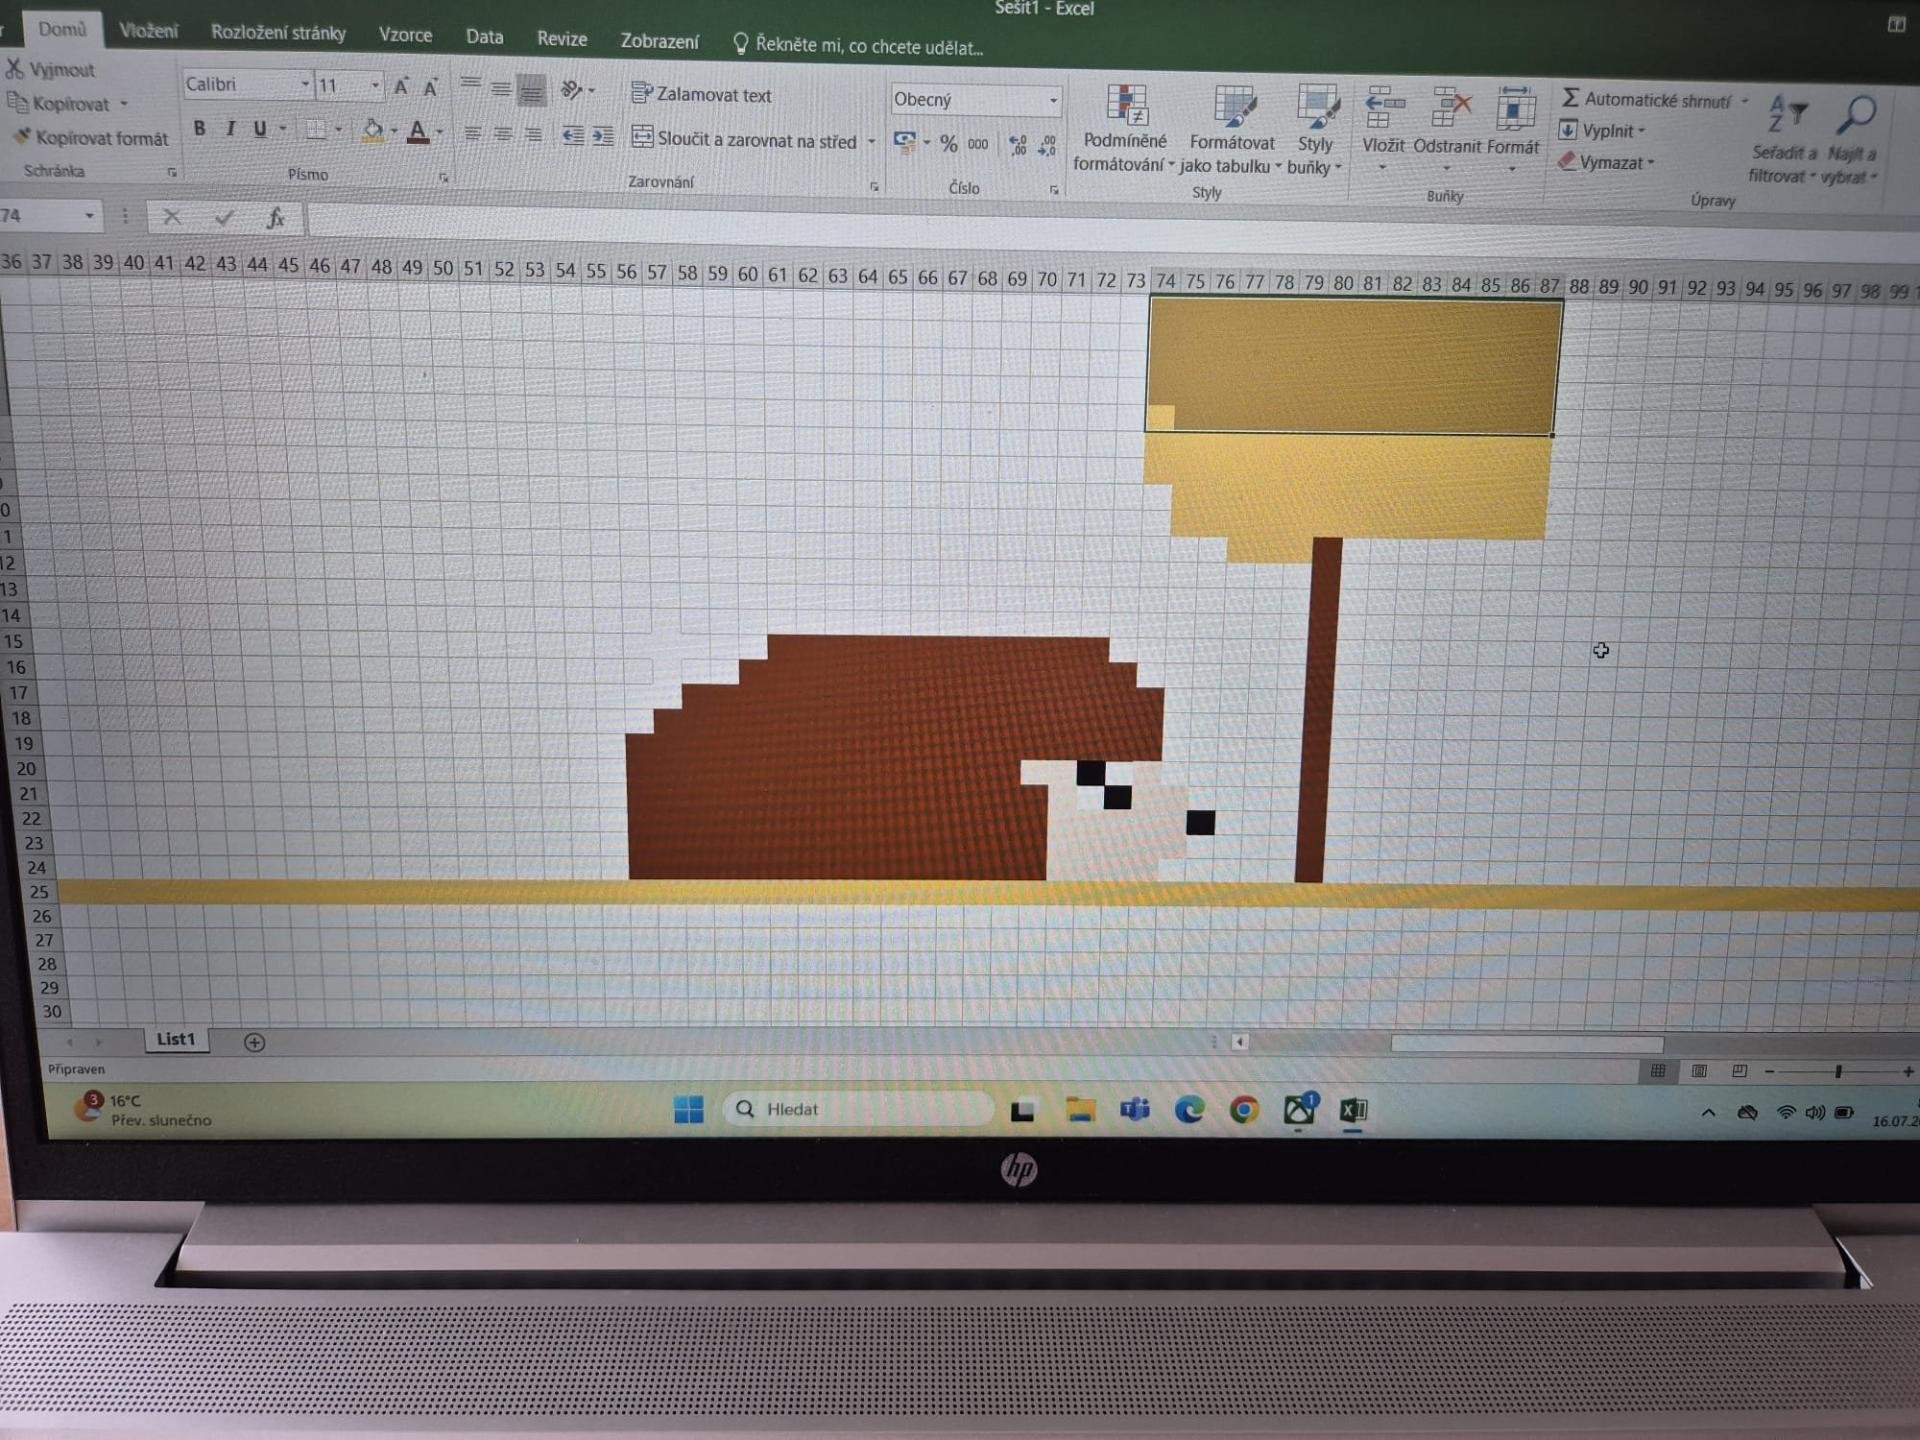Open the Vzorce ribbon tab

point(405,35)
